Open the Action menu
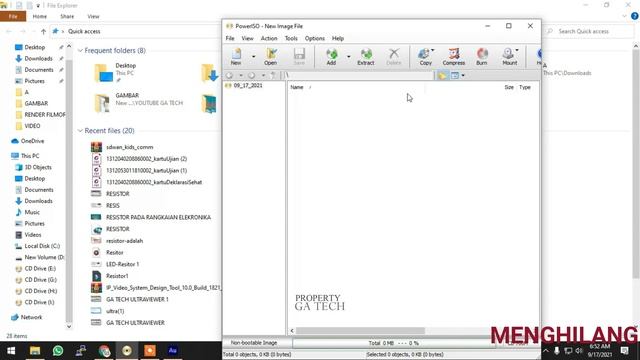Viewport: 640px width, 360px height. click(269, 38)
